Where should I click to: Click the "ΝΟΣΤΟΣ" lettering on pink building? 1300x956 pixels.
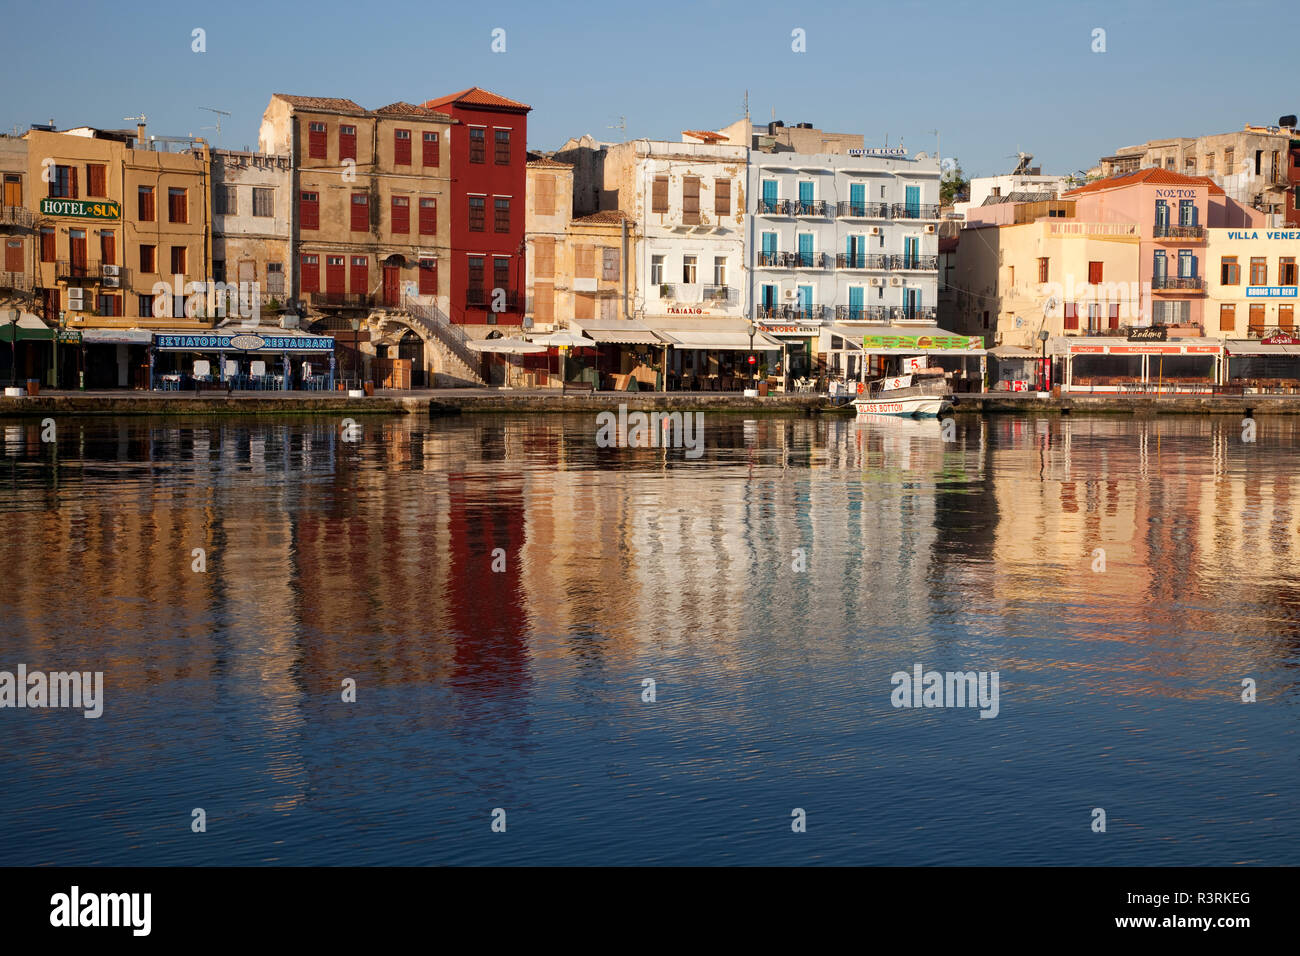click(1175, 193)
